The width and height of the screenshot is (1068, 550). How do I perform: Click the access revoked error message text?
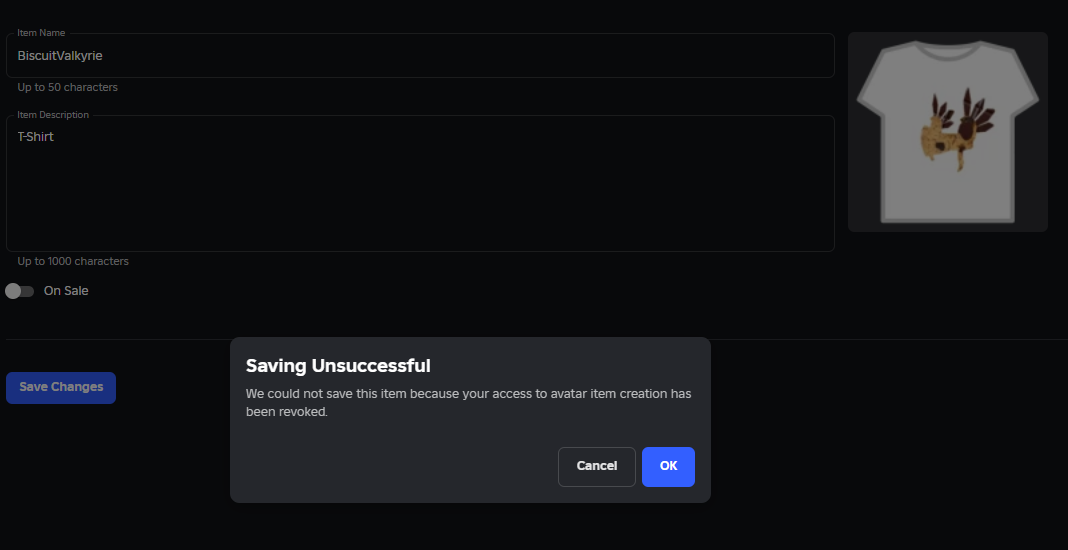[x=469, y=403]
